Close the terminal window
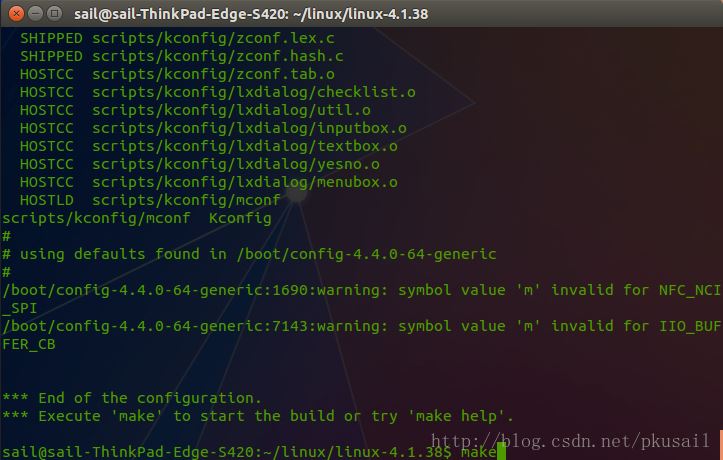723x460 pixels. click(16, 13)
